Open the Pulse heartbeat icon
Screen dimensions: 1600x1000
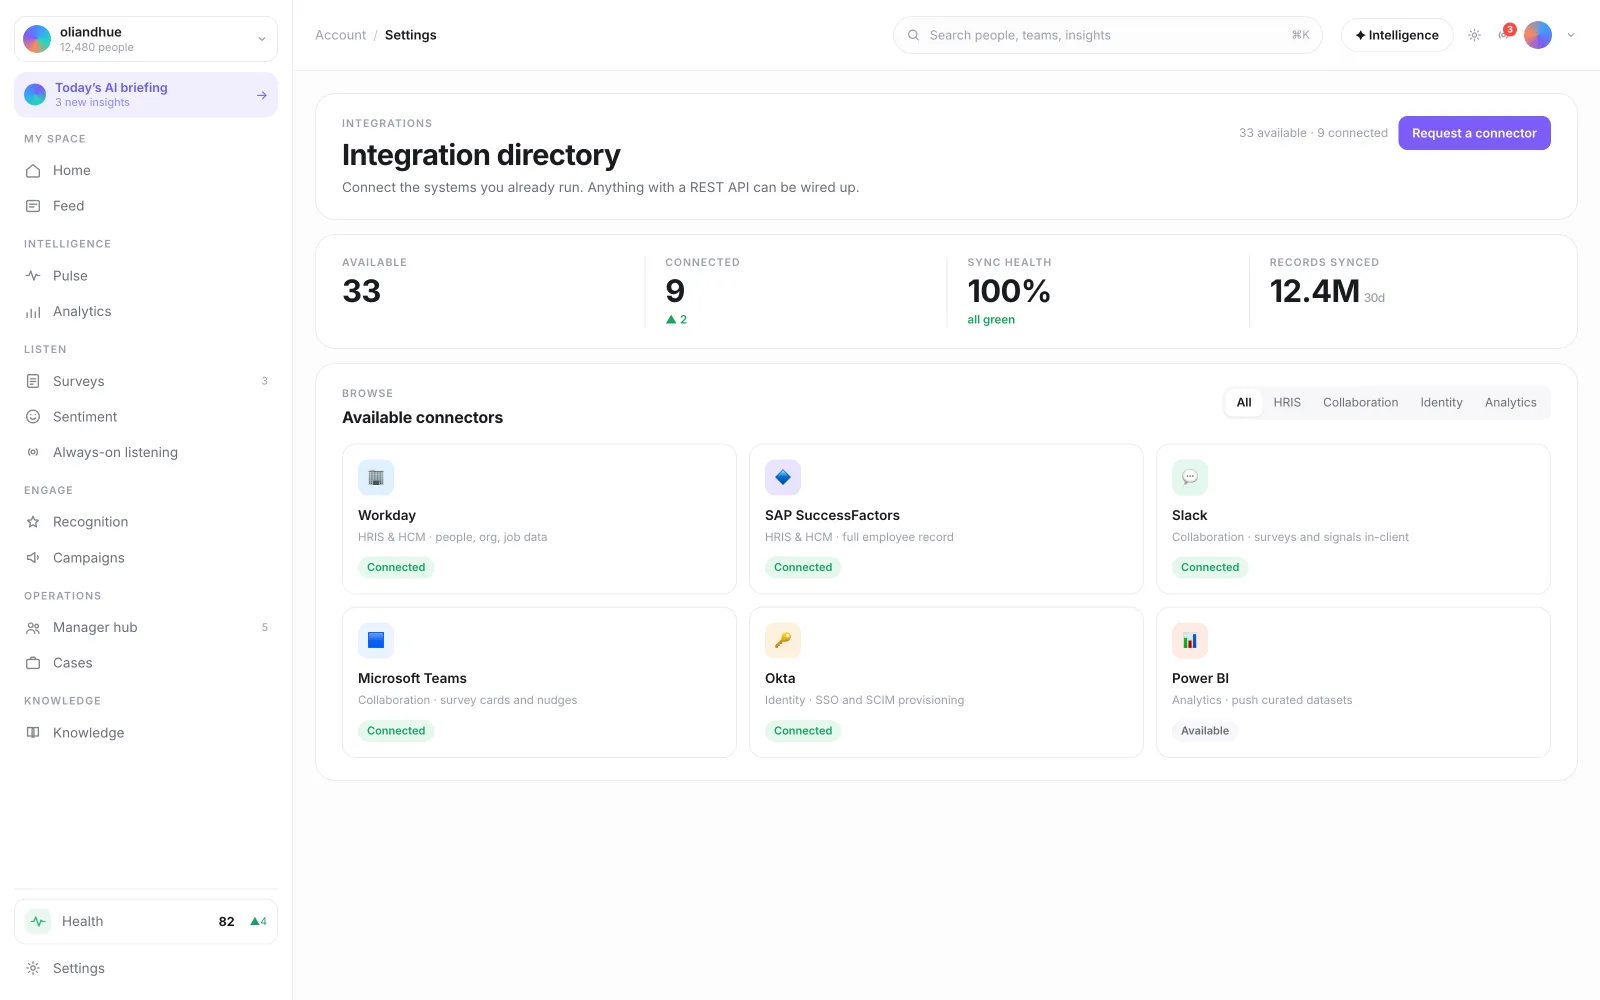pos(33,276)
